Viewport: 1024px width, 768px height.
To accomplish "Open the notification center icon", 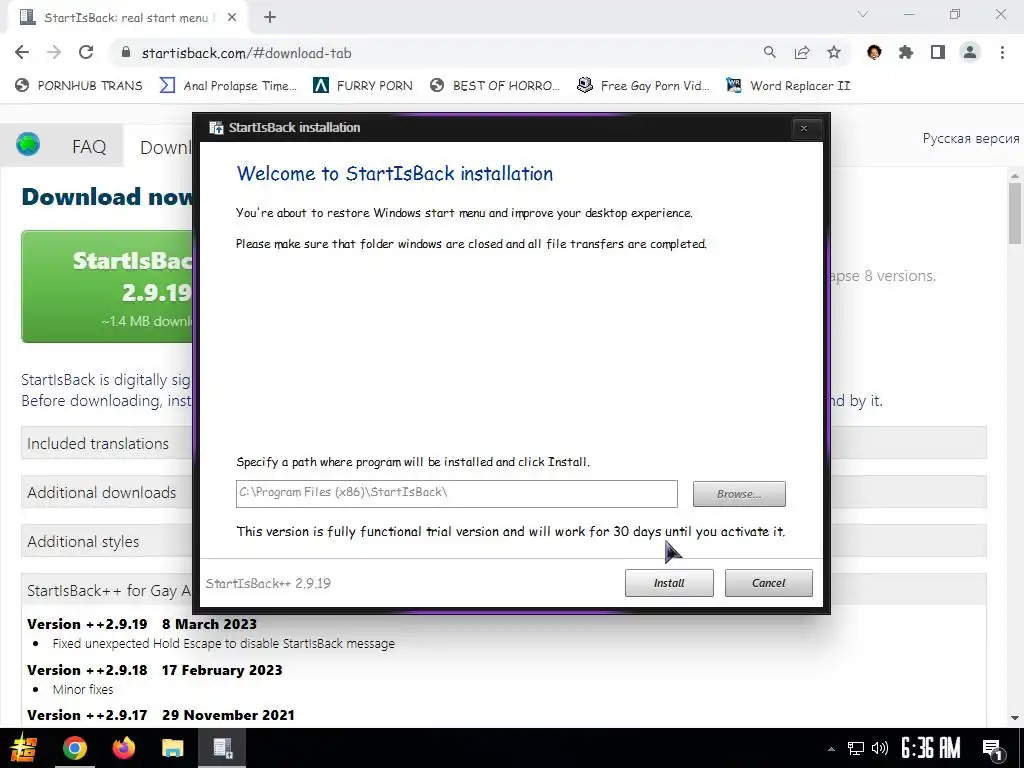I will click(x=993, y=749).
